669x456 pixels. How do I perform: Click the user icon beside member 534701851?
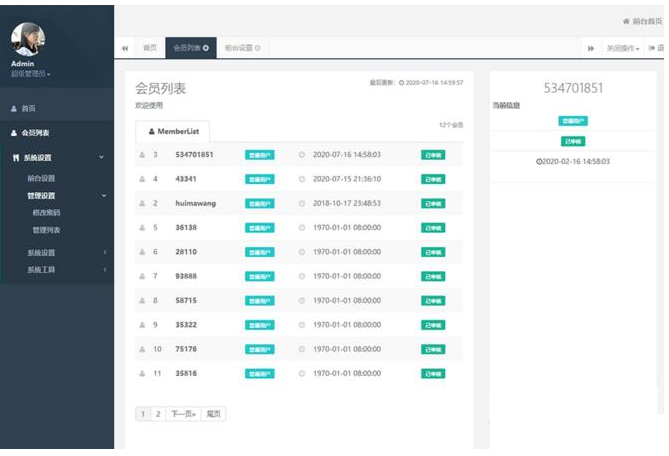(142, 155)
